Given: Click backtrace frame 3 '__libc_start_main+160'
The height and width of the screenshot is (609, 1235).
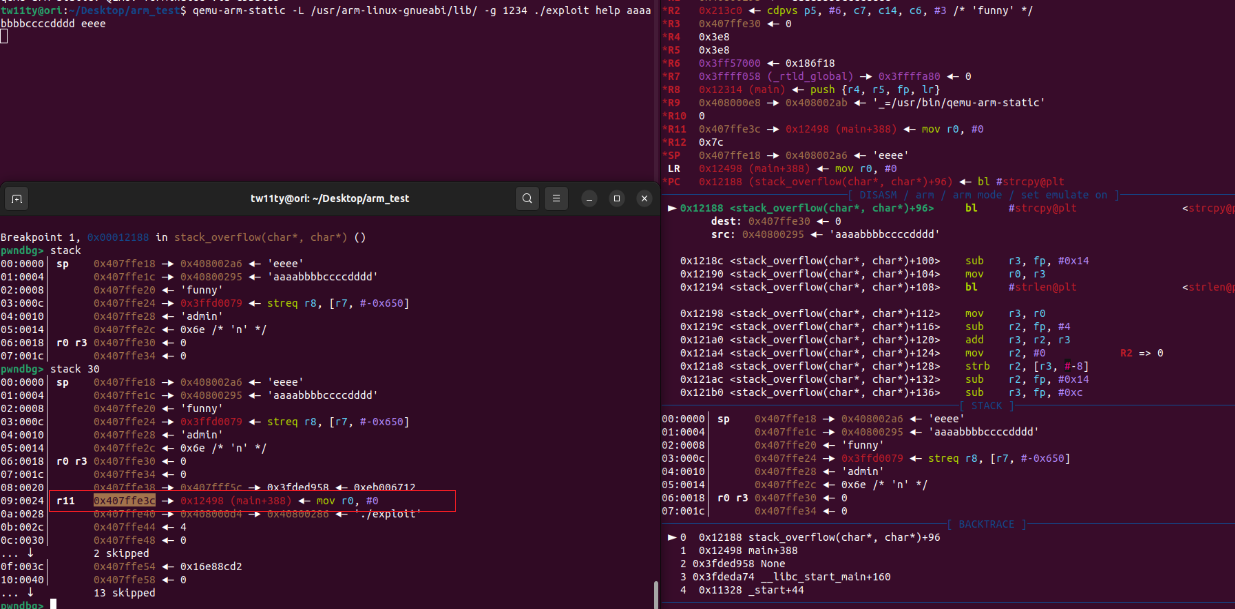Looking at the screenshot, I should pyautogui.click(x=785, y=576).
